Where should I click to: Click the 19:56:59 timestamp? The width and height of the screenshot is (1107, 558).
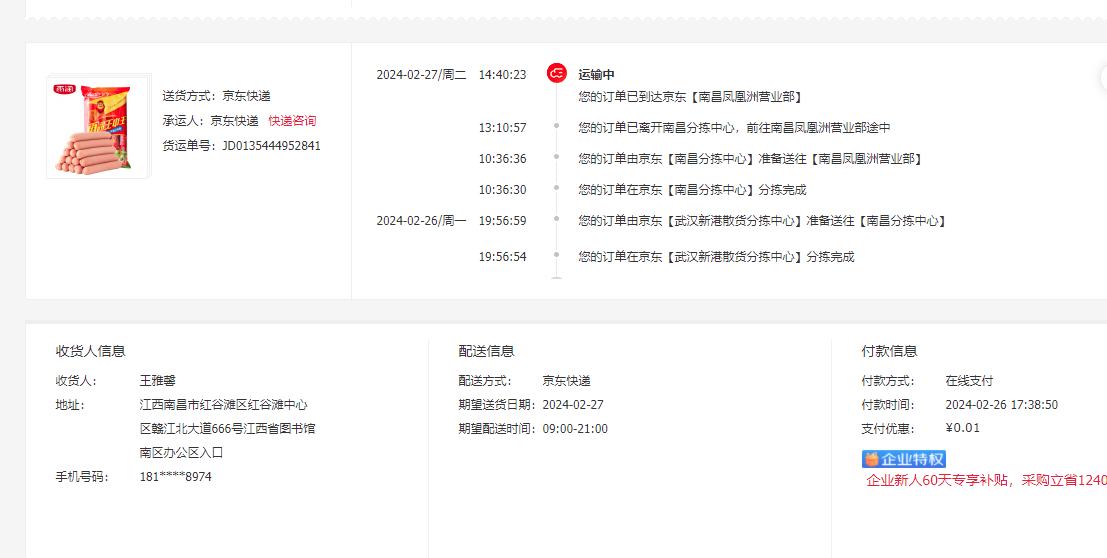tap(503, 221)
